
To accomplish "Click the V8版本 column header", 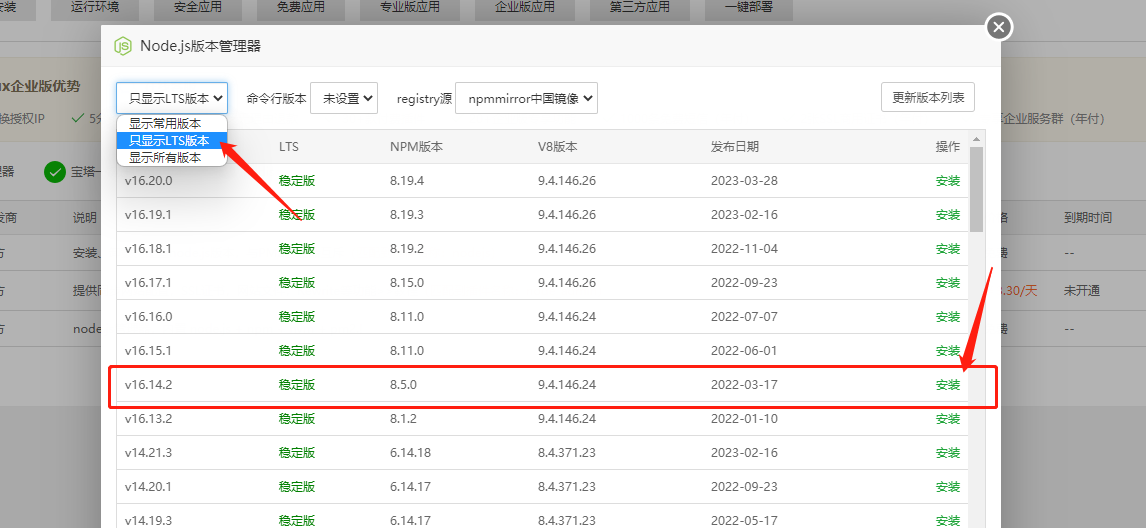I will (x=558, y=146).
